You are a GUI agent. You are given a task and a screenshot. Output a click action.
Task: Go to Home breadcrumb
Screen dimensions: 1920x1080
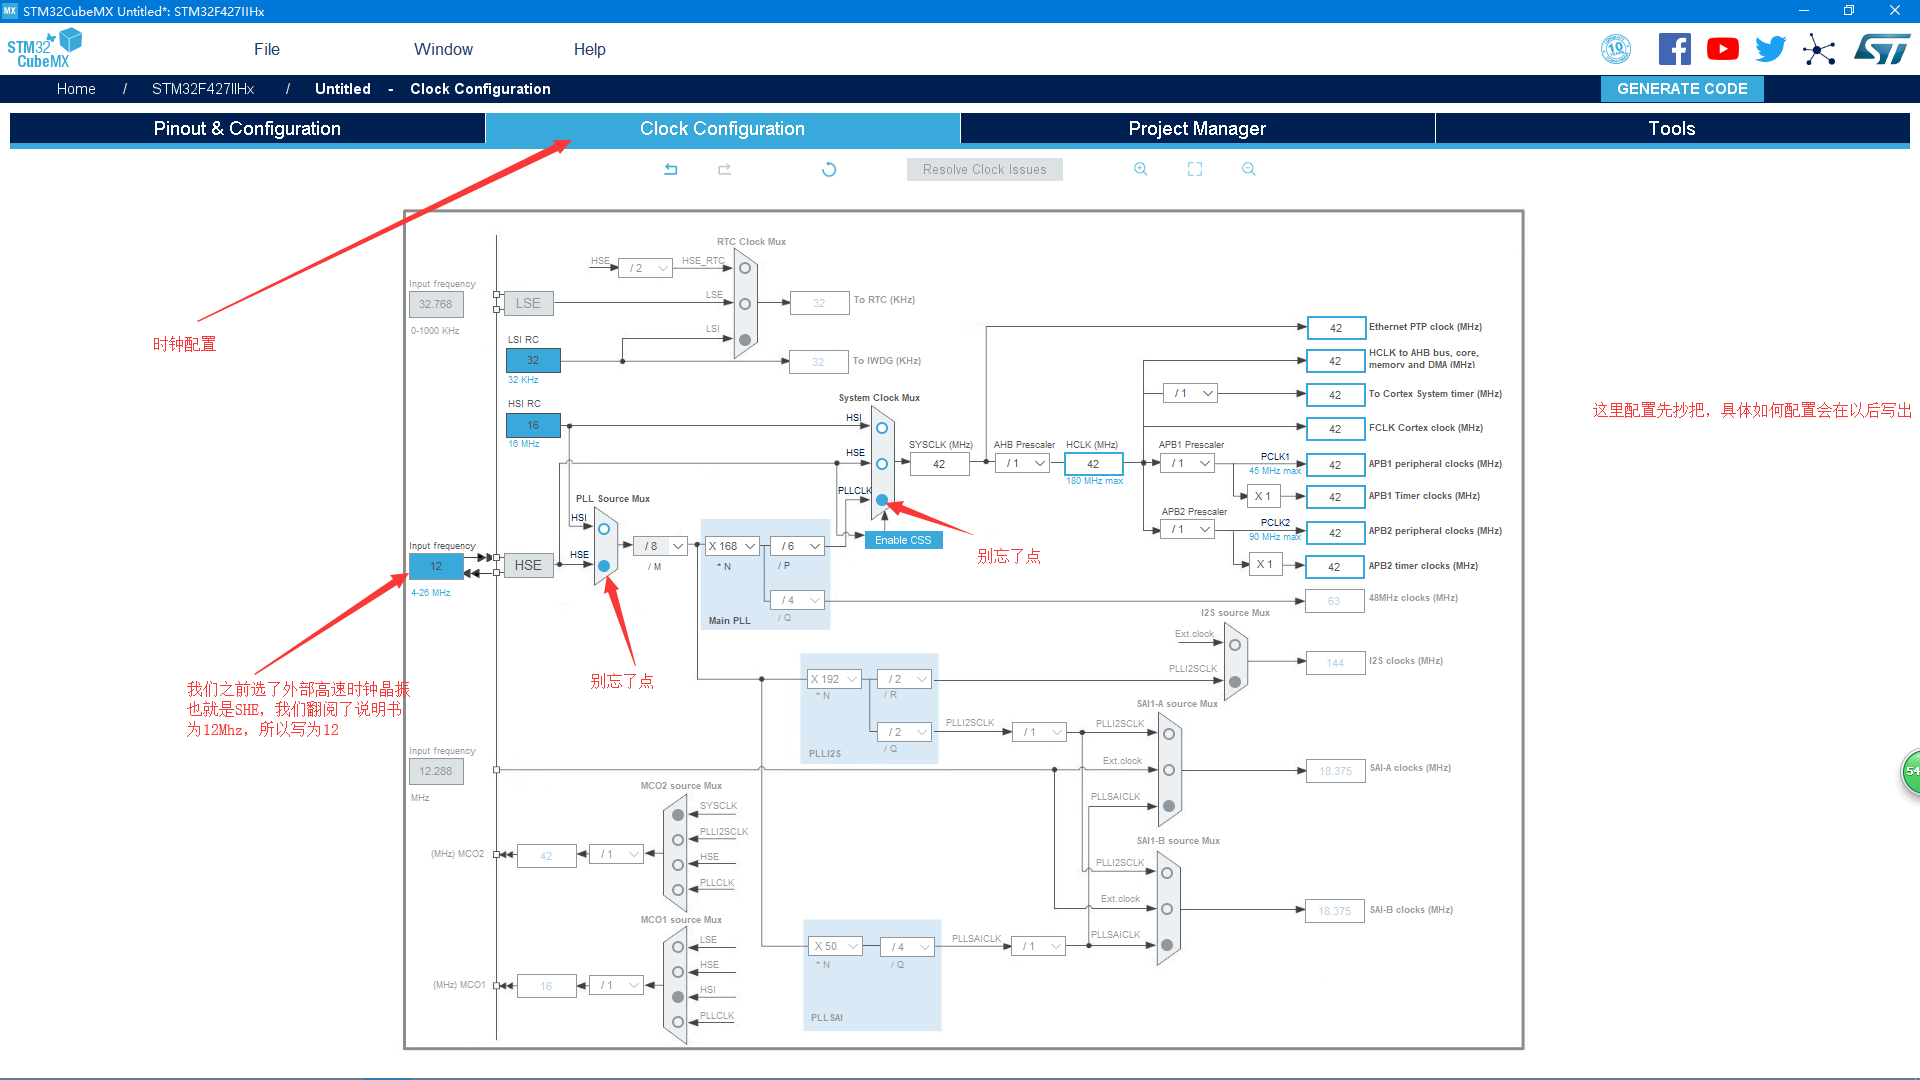tap(76, 89)
